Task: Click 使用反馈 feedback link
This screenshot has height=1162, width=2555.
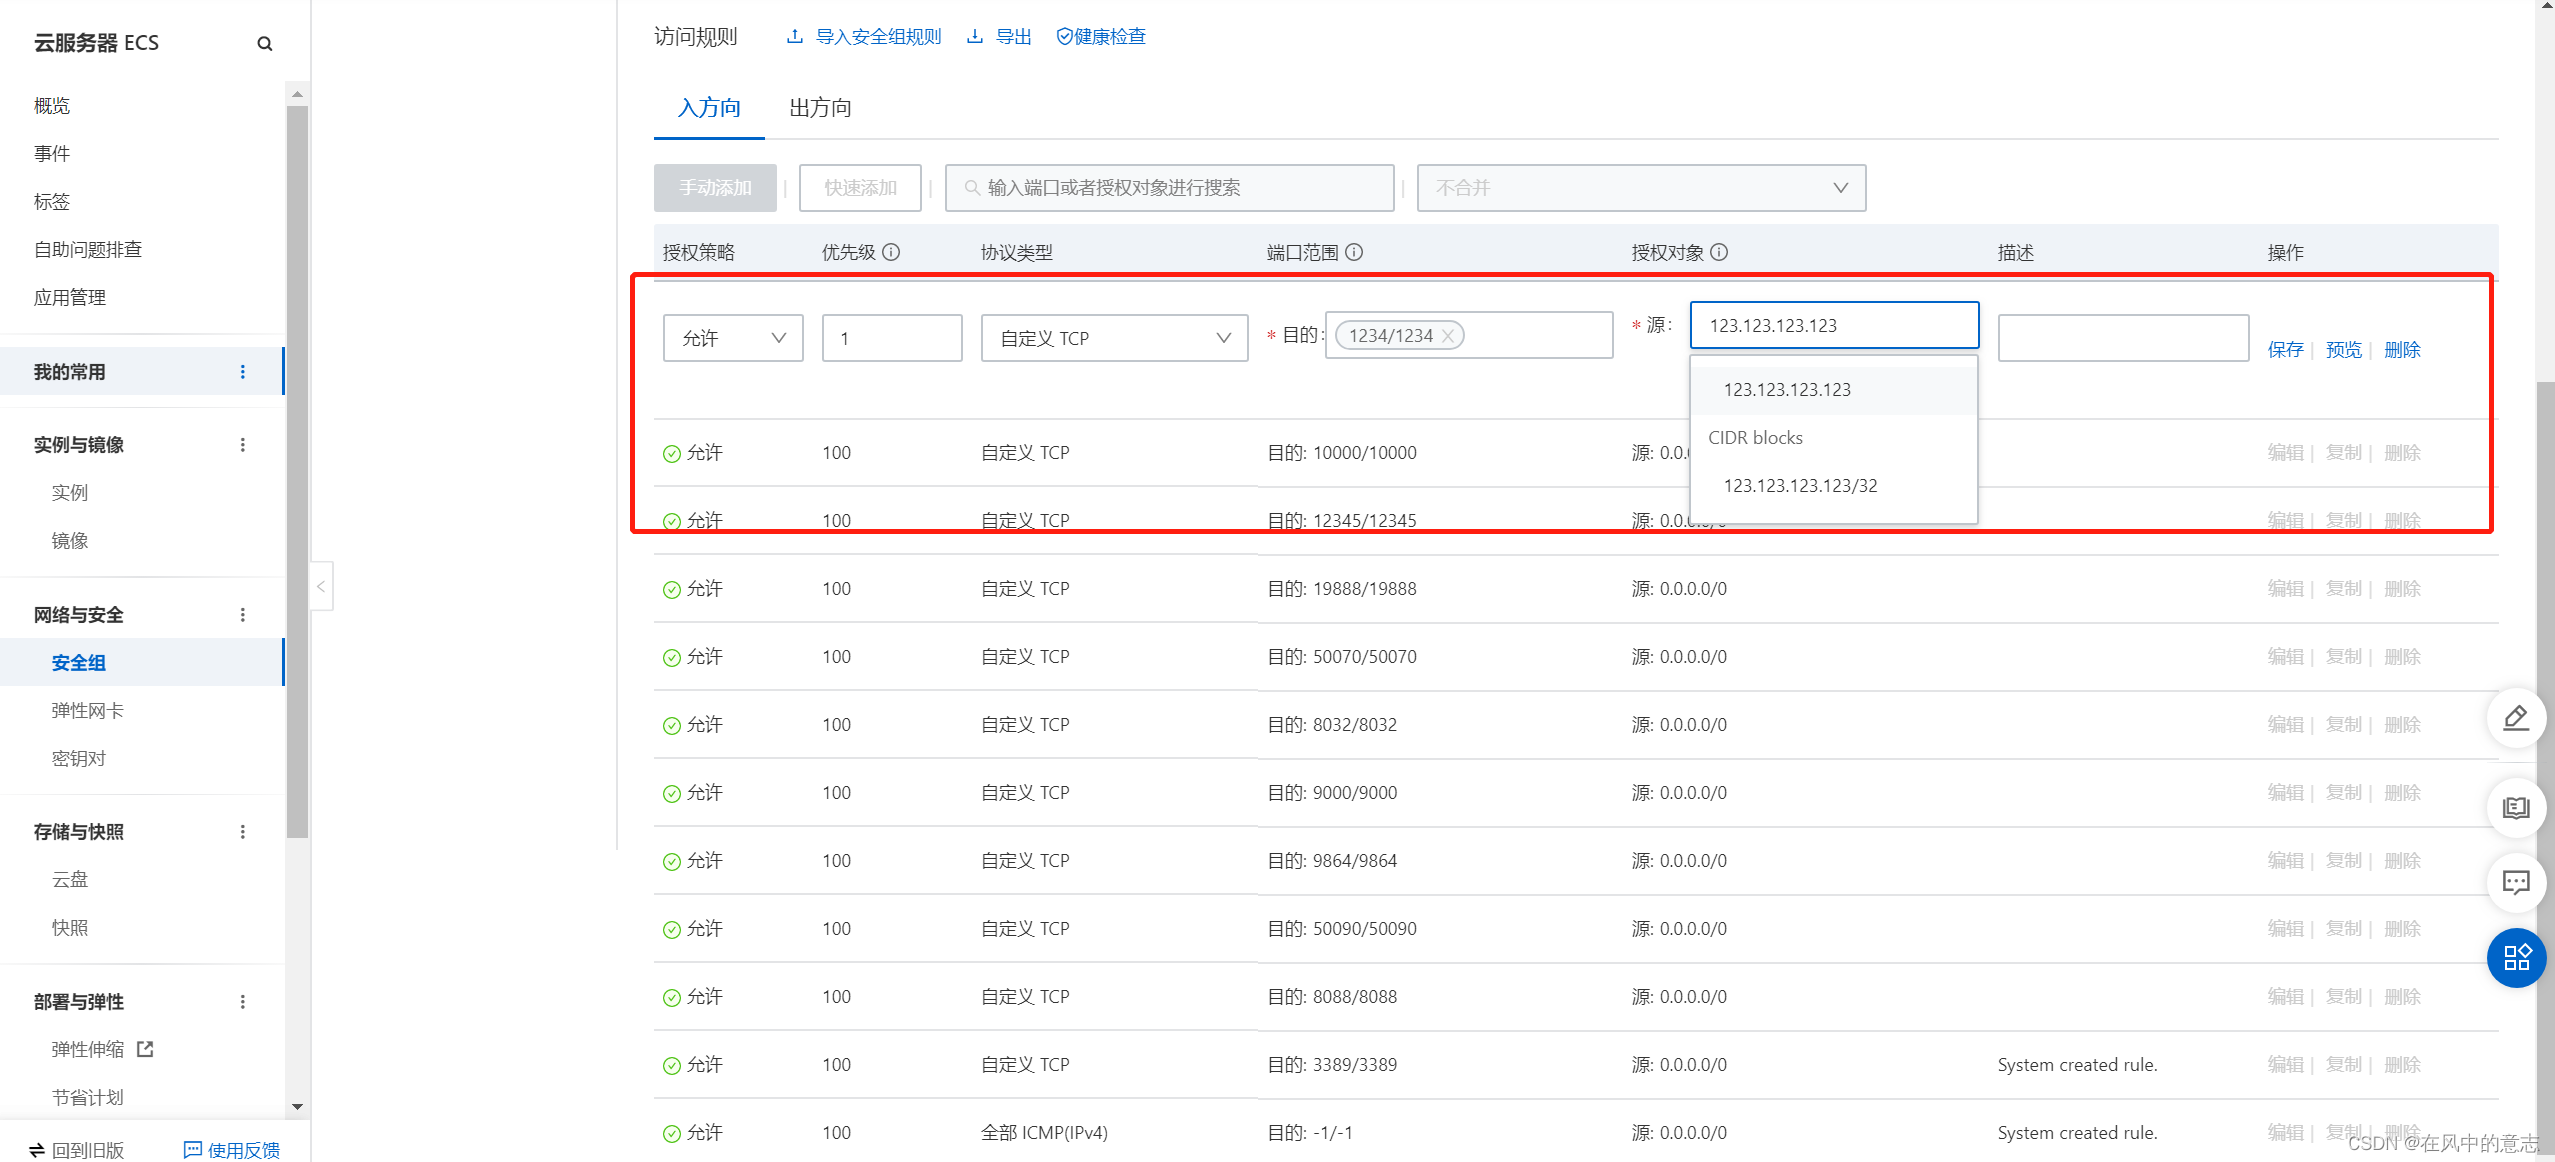Action: (232, 1150)
